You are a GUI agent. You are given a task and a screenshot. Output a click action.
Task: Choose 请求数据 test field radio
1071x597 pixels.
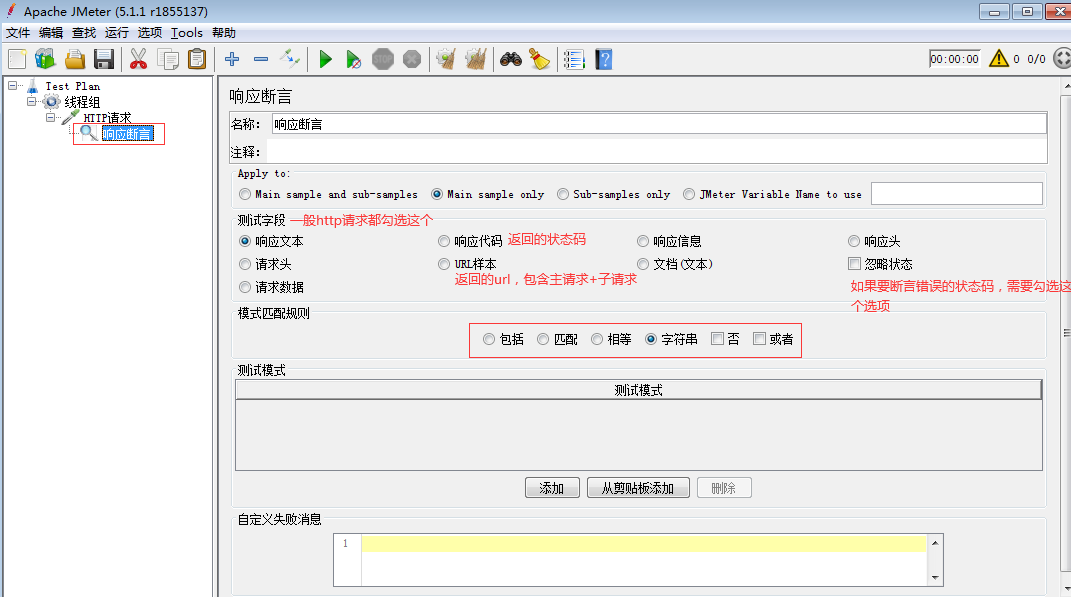pos(245,287)
